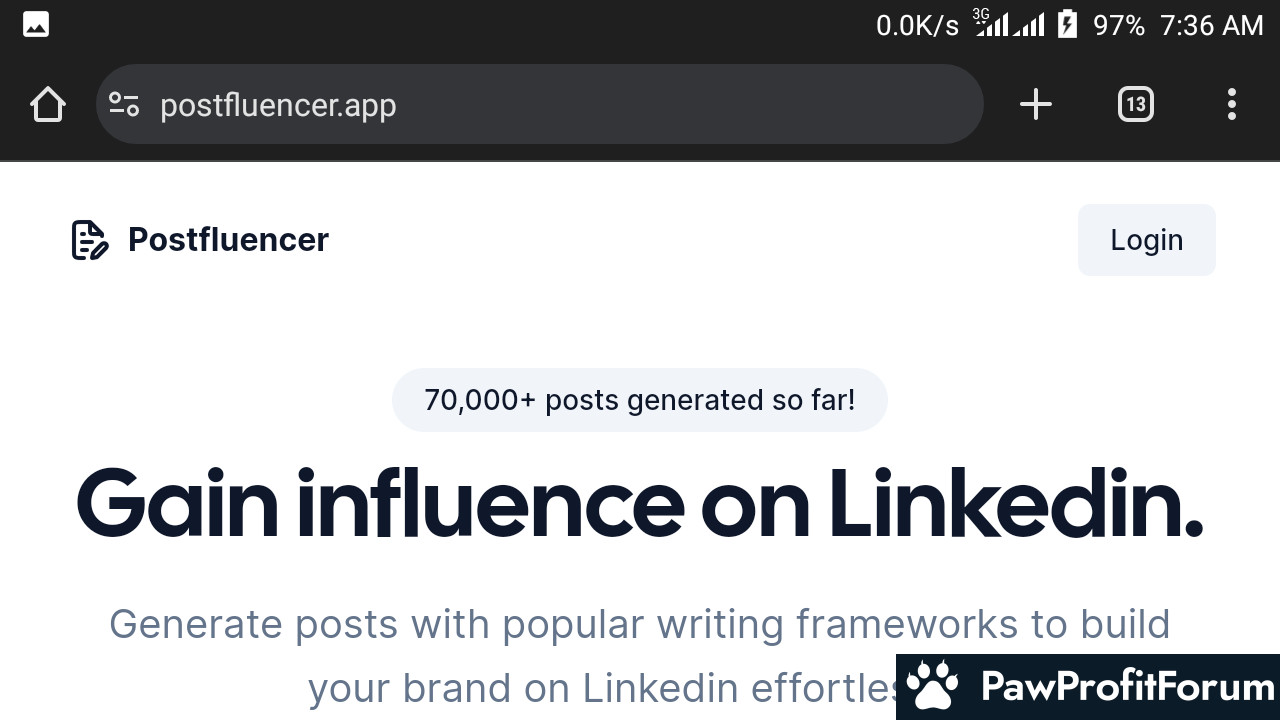Click the Postfluencer document logo icon
Viewport: 1280px width, 720px height.
[89, 240]
